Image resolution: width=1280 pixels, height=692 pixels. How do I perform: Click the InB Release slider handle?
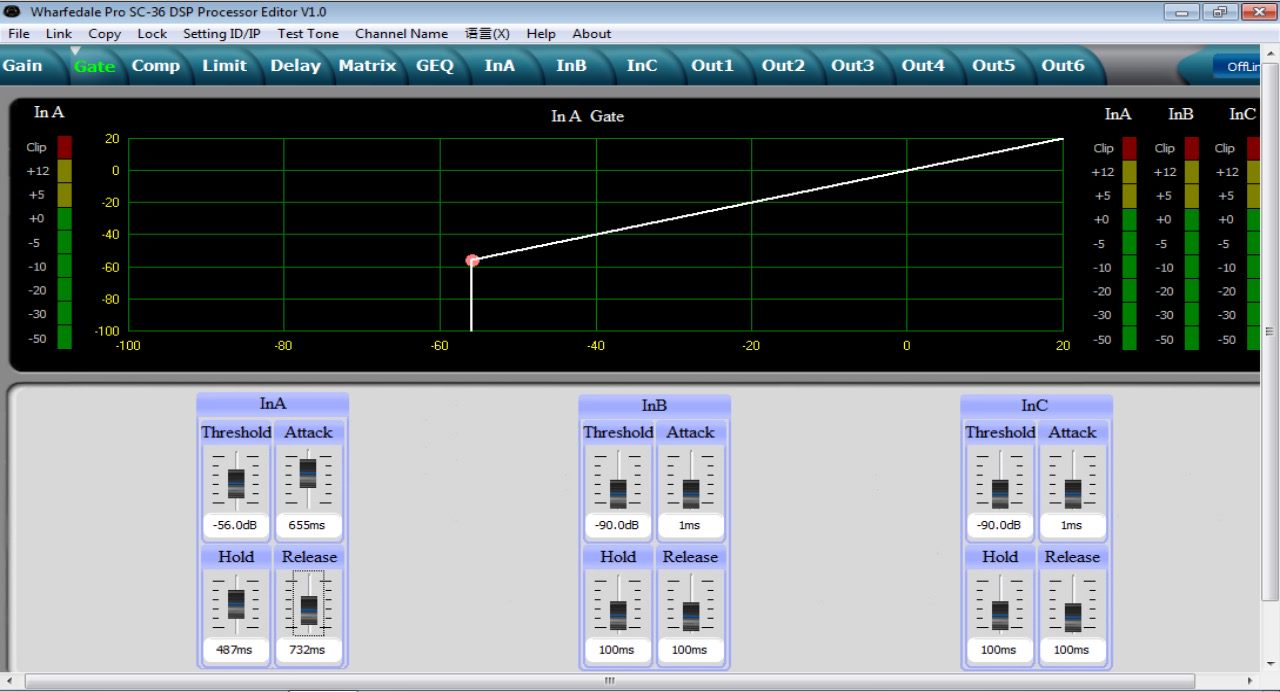tap(691, 615)
